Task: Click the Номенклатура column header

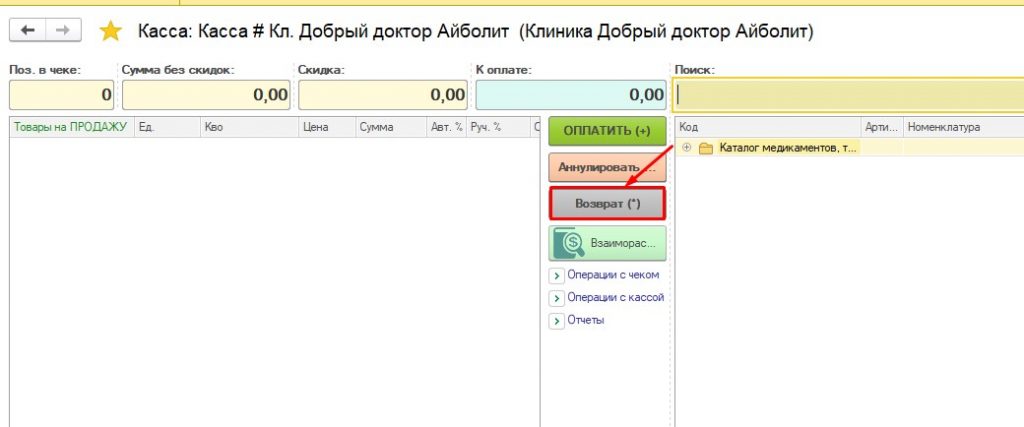Action: 943,127
